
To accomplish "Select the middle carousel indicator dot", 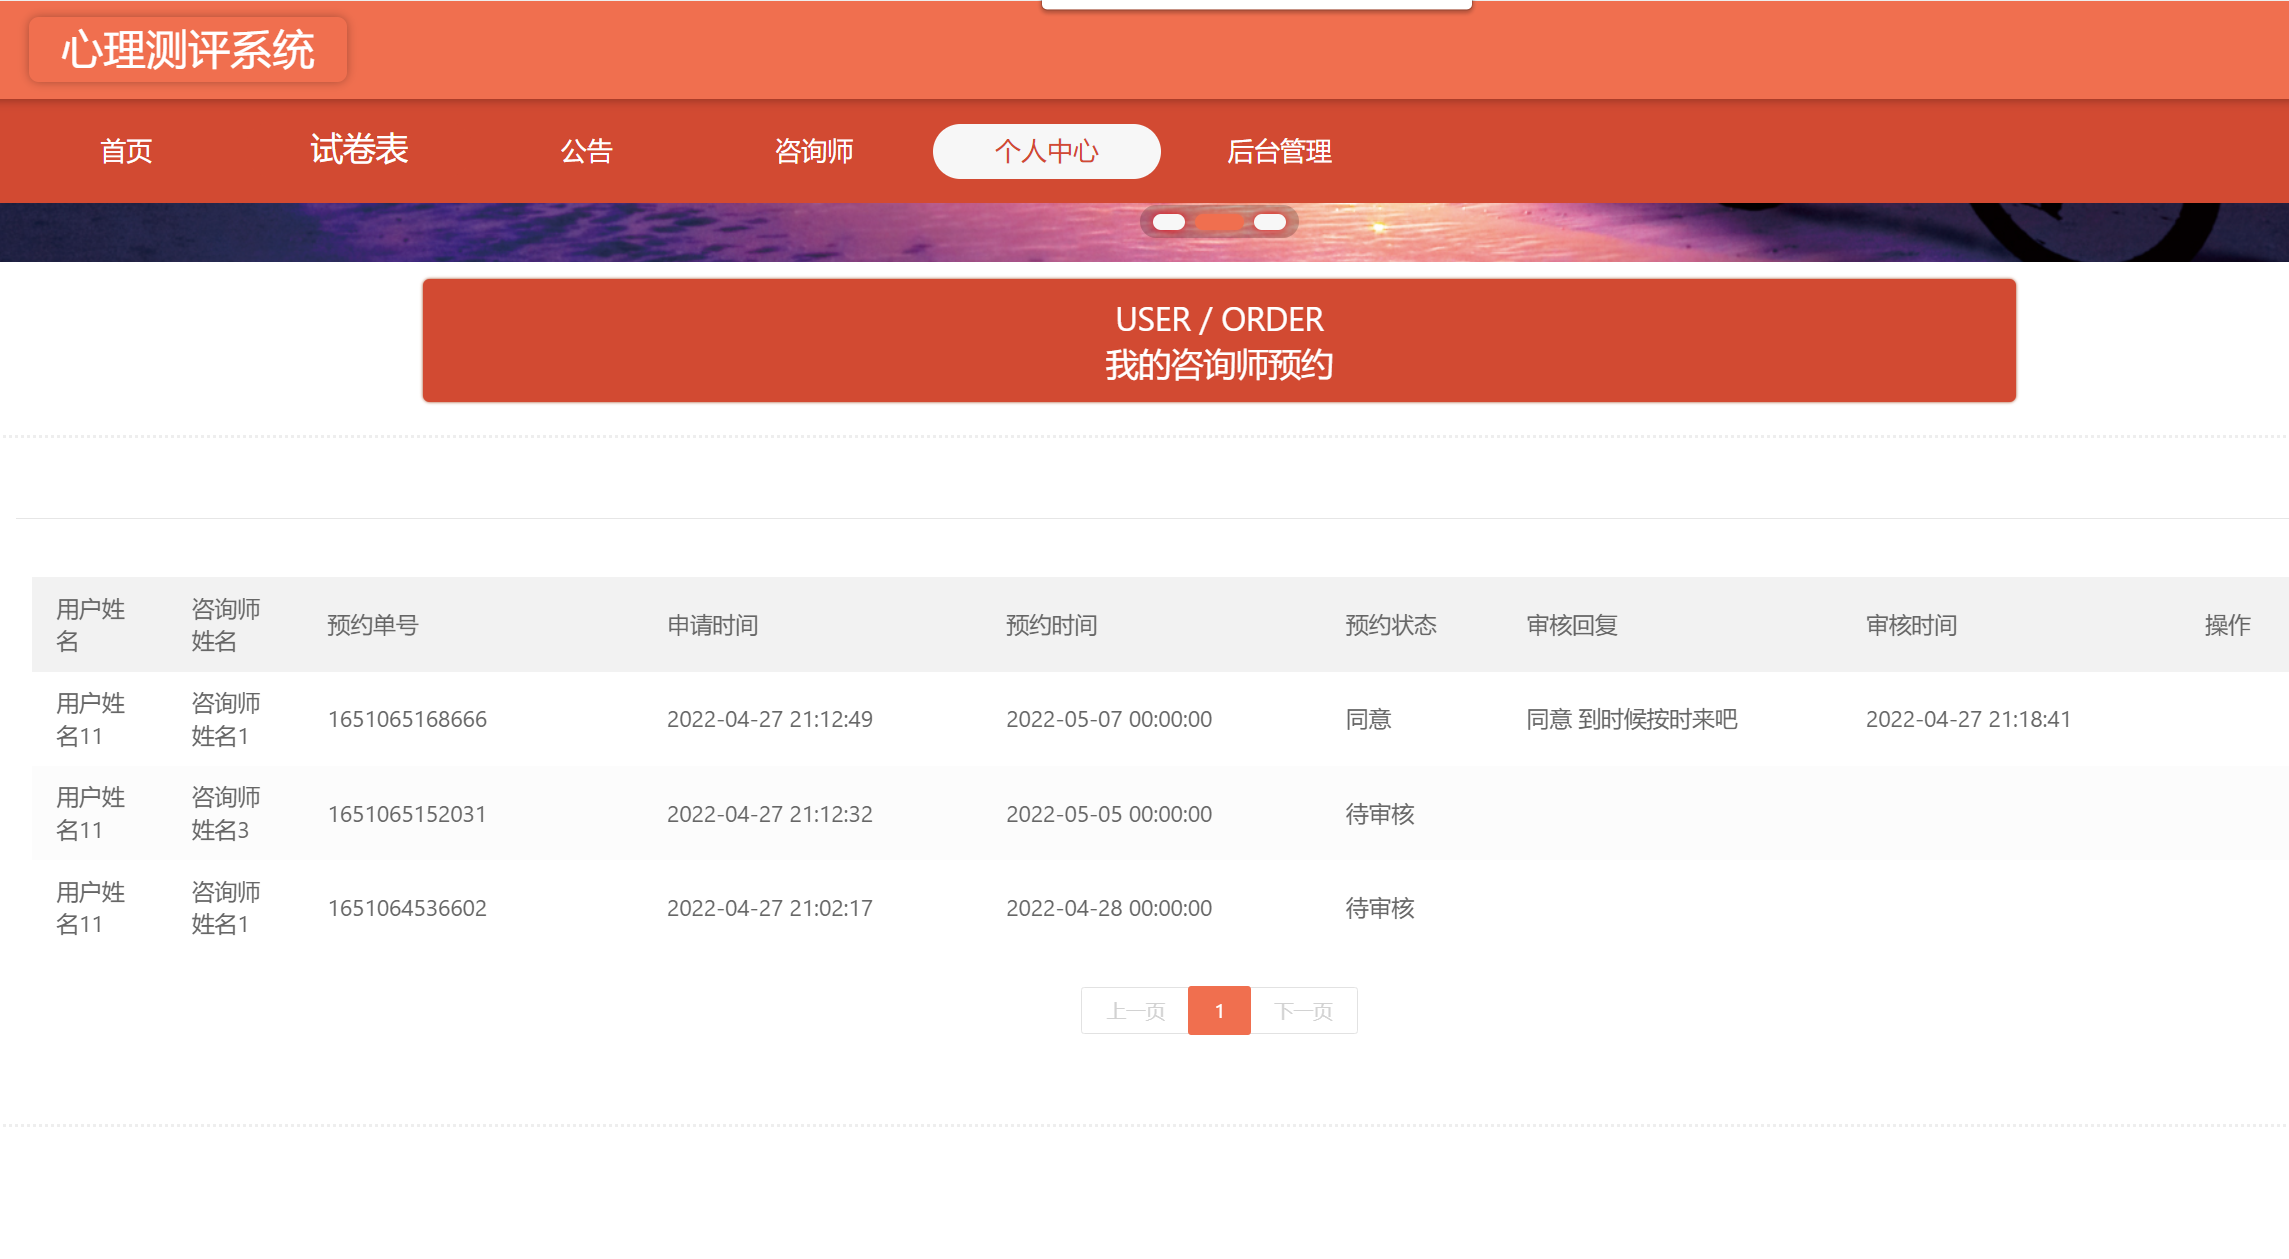I will point(1219,223).
